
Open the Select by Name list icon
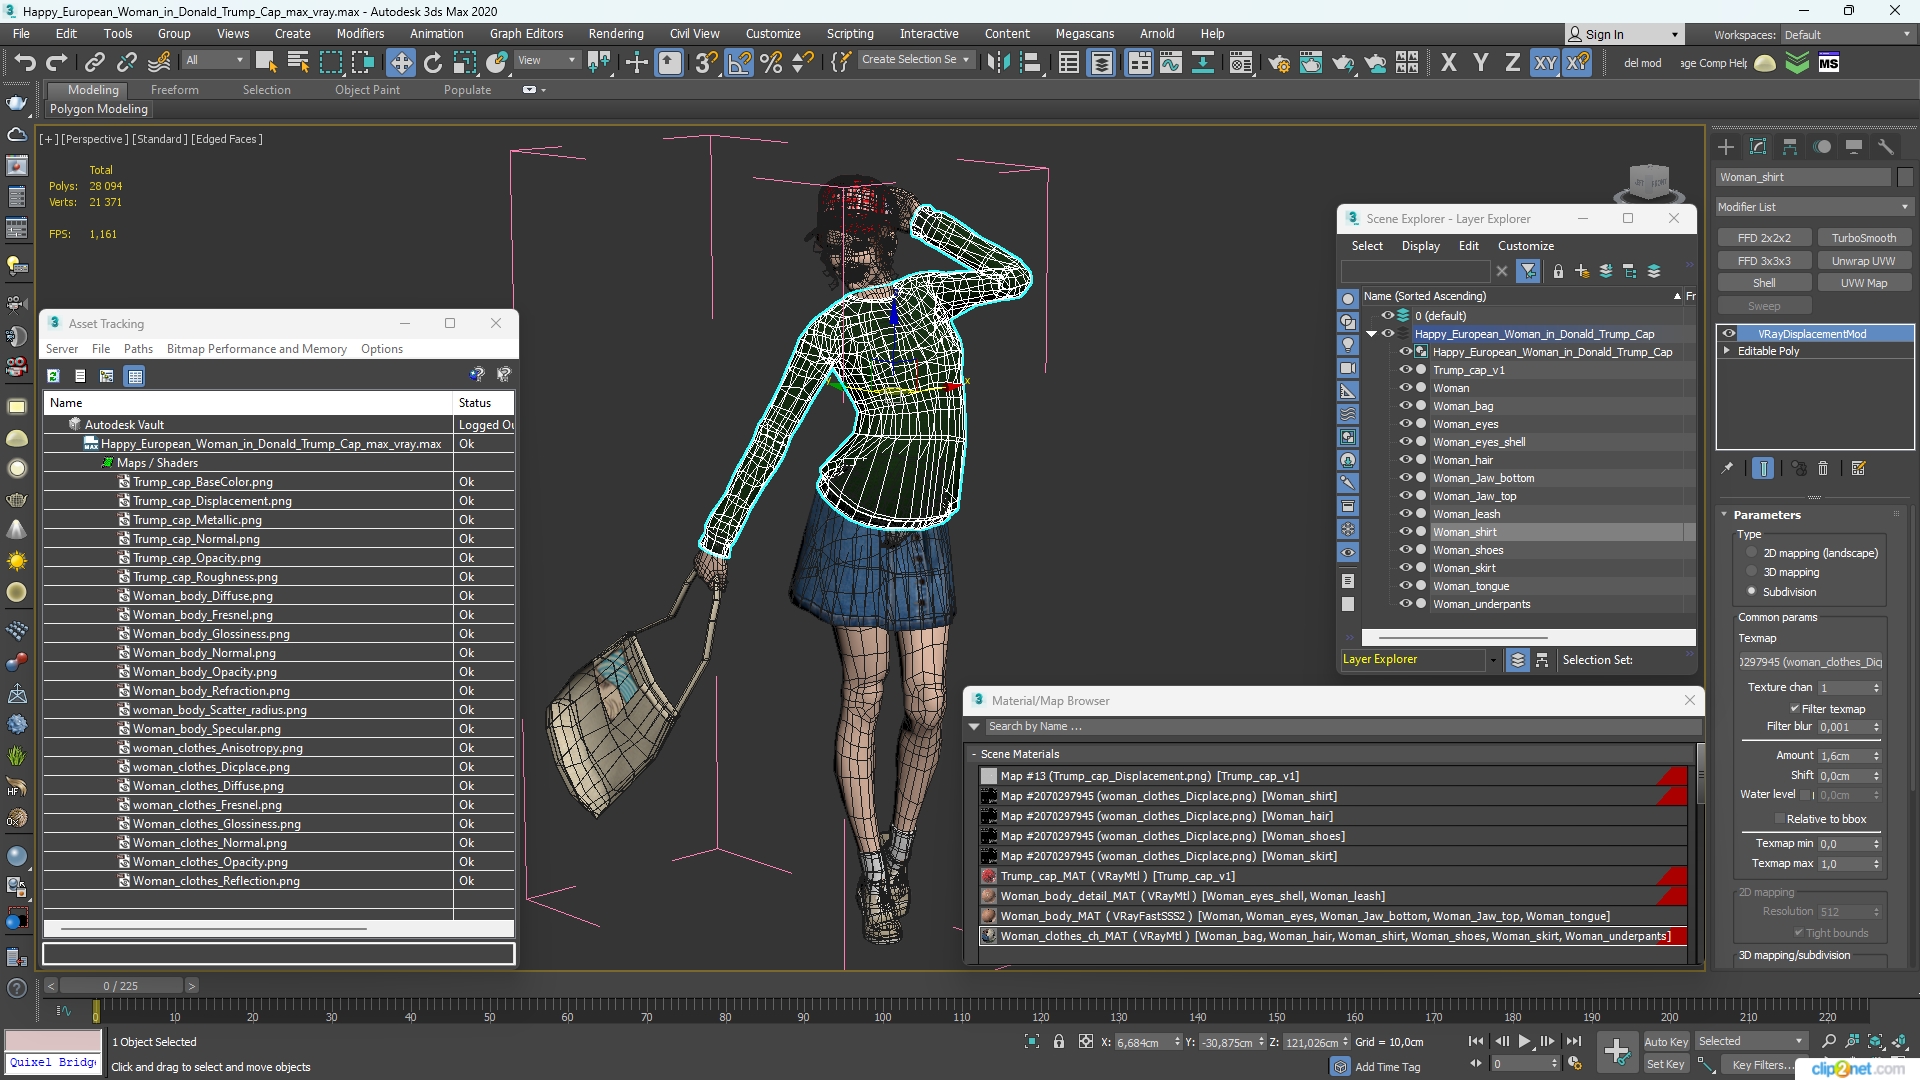(x=297, y=63)
